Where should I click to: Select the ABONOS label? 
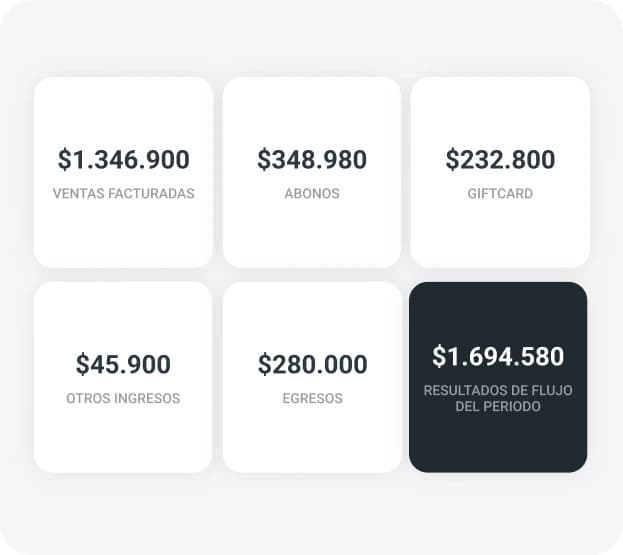coord(312,193)
